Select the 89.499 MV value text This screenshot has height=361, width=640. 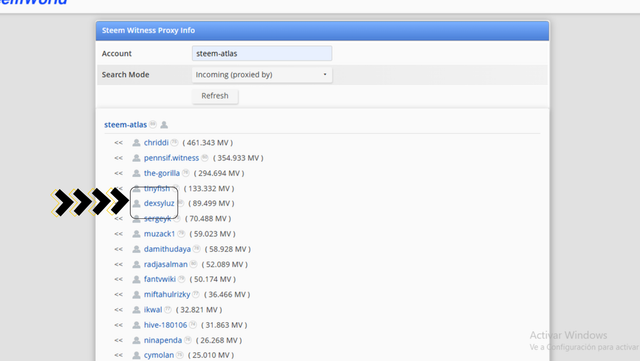[x=211, y=203]
